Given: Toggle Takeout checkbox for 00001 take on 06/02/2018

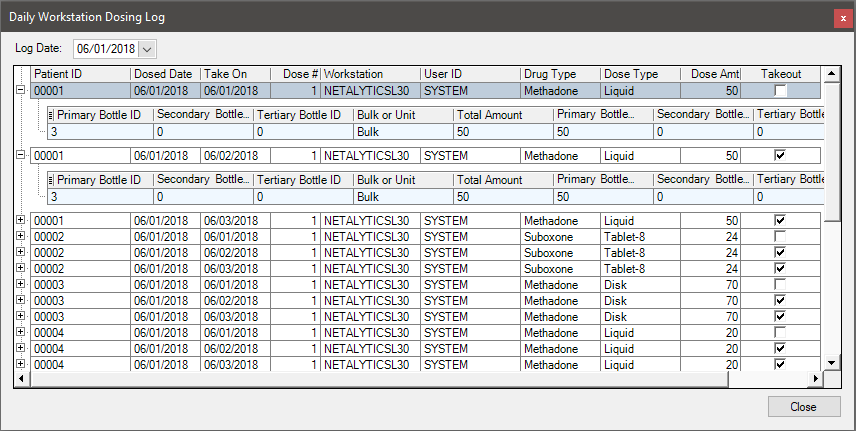Looking at the screenshot, I should click(781, 156).
